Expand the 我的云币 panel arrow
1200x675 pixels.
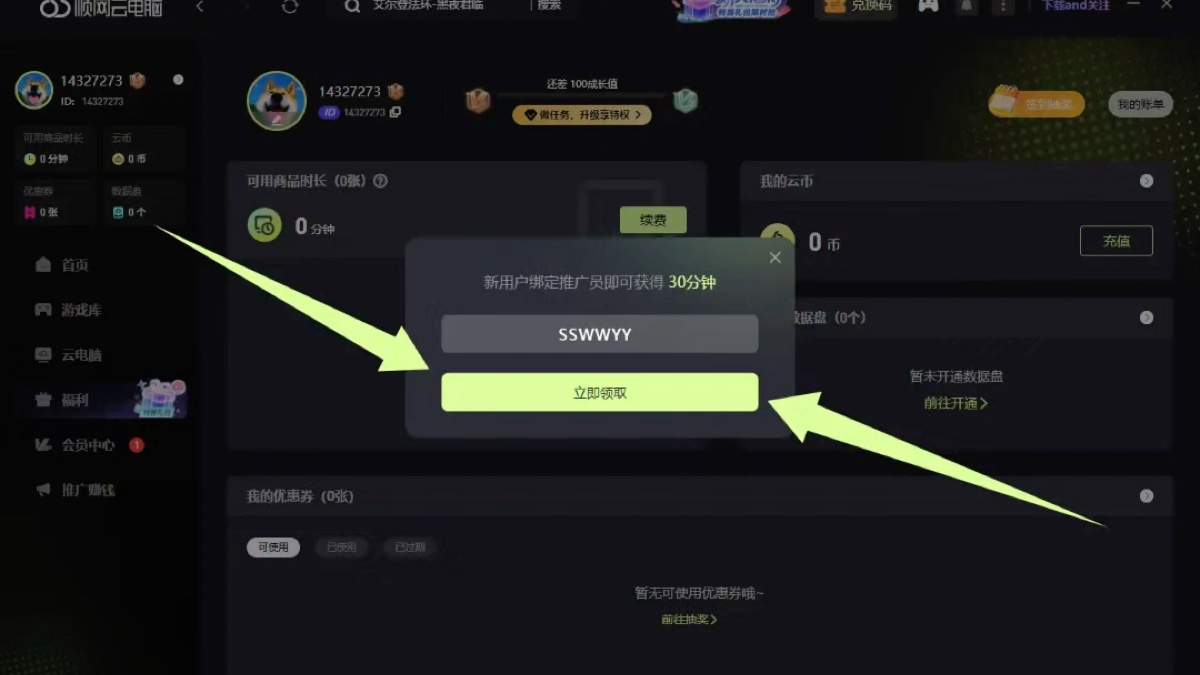point(1146,181)
